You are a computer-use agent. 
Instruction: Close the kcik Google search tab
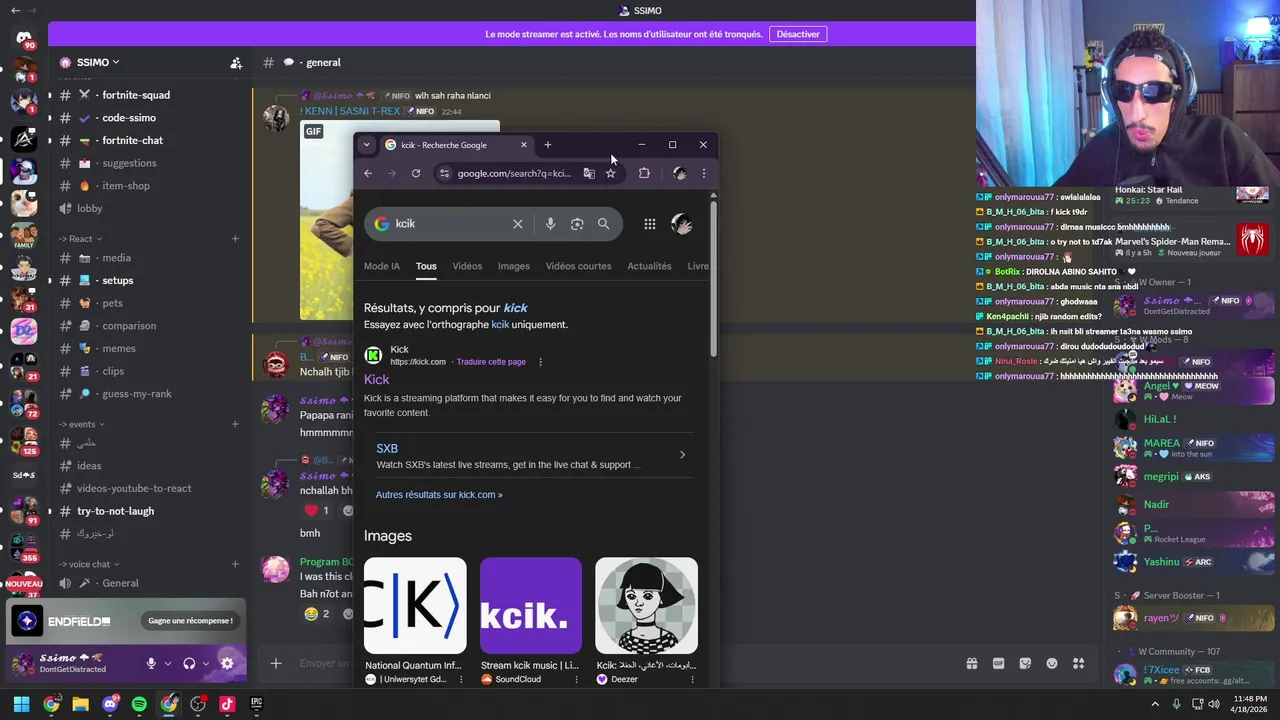(x=523, y=145)
